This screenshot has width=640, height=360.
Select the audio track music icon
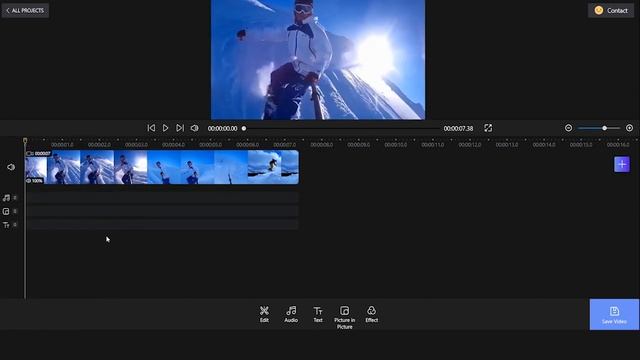click(6, 198)
